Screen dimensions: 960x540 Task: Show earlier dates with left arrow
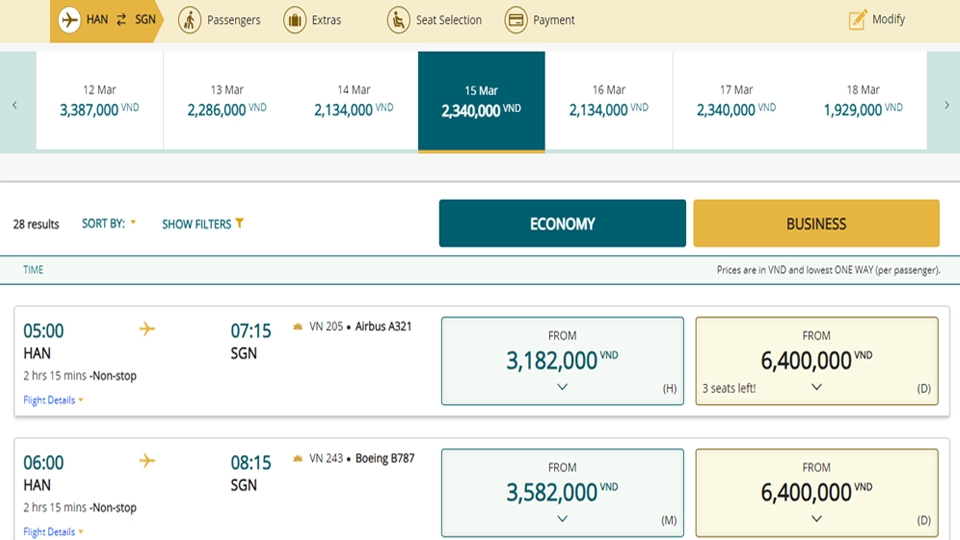point(15,105)
